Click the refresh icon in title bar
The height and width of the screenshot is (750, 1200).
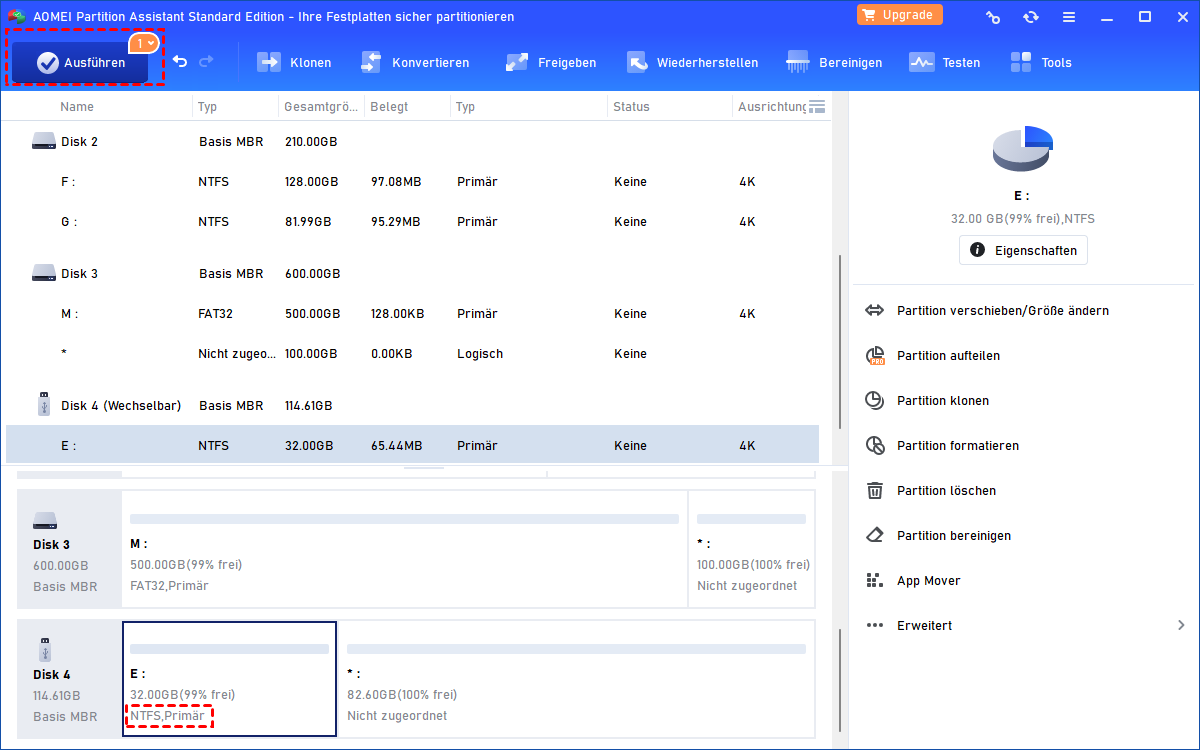tap(1031, 17)
